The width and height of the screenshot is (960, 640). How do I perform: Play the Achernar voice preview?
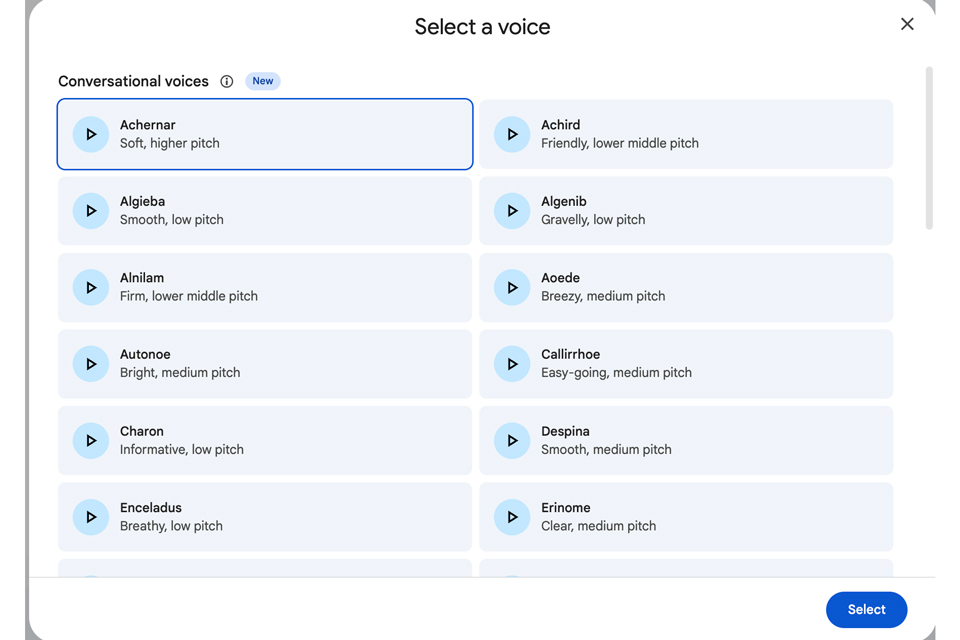tap(91, 134)
